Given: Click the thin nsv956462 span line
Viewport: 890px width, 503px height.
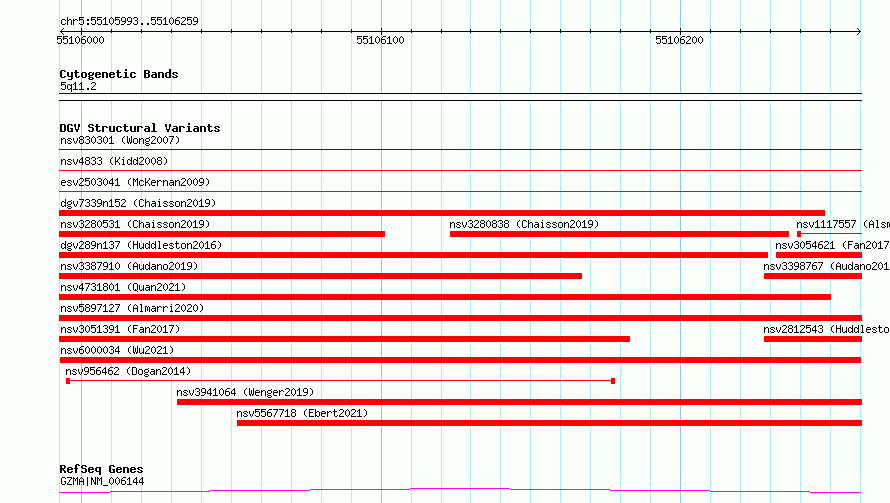Looking at the screenshot, I should (x=341, y=381).
